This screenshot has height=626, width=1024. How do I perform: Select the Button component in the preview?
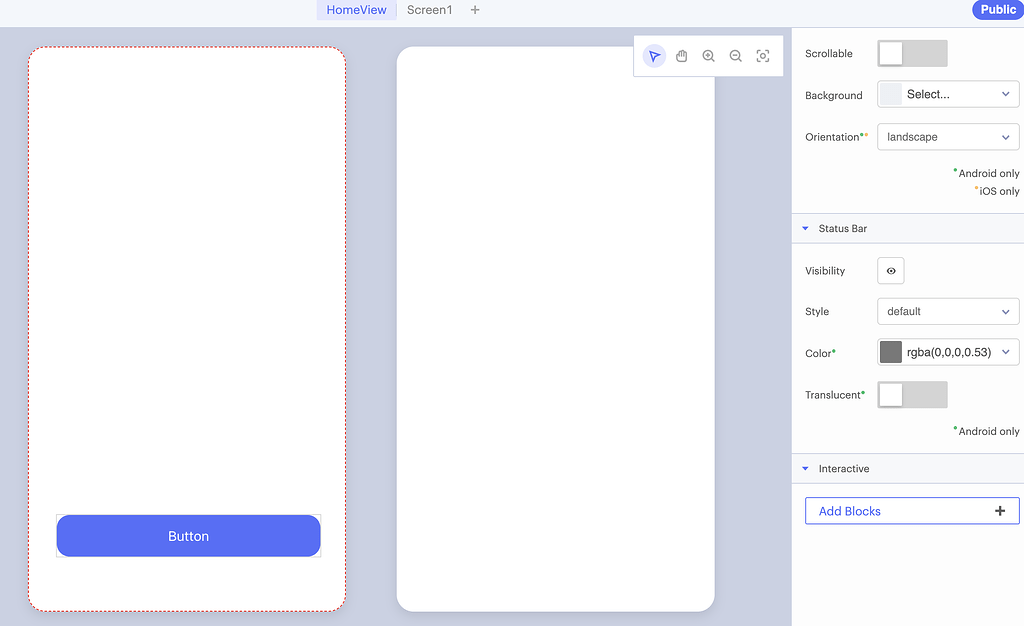point(188,536)
